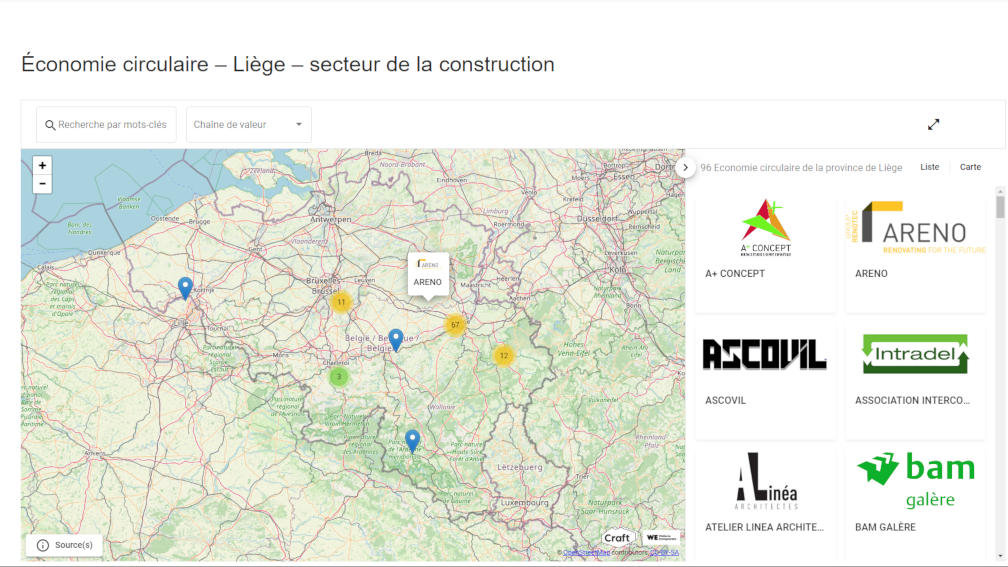Click the search magnifier icon

[50, 125]
